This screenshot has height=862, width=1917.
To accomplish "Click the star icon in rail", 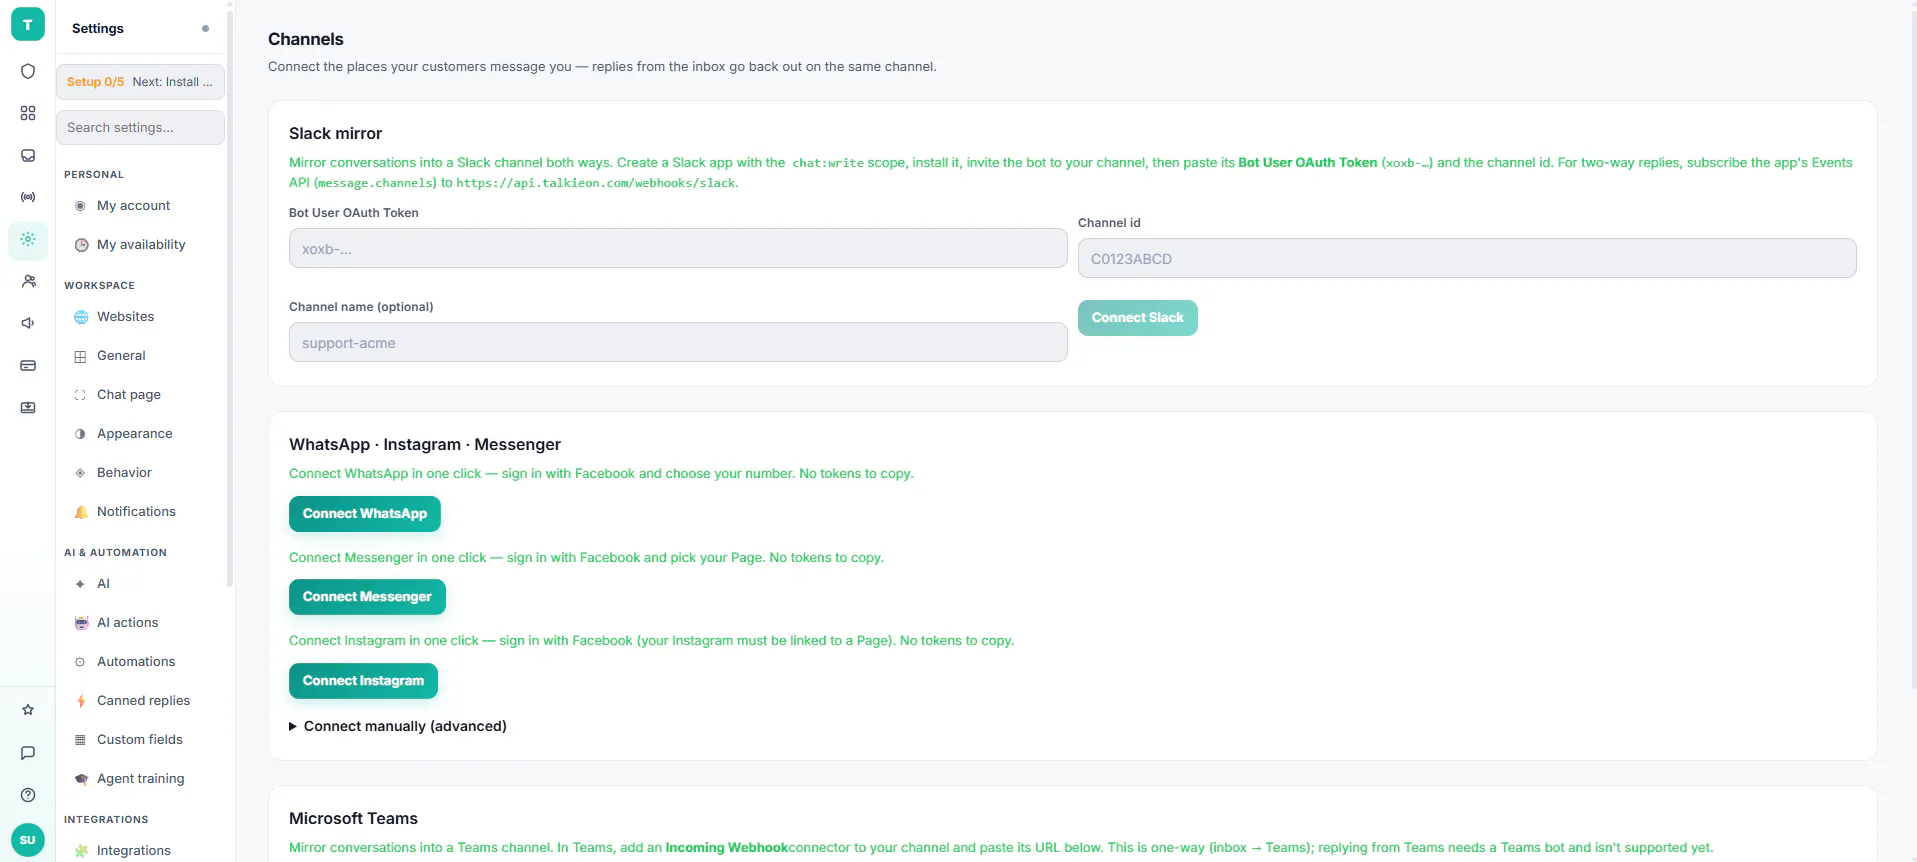I will click(x=28, y=710).
